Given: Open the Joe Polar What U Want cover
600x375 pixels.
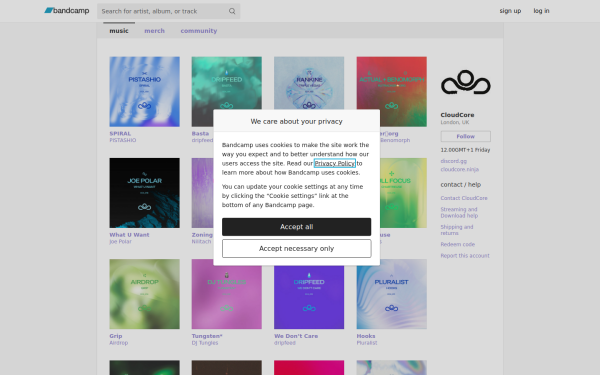Looking at the screenshot, I should coord(144,193).
